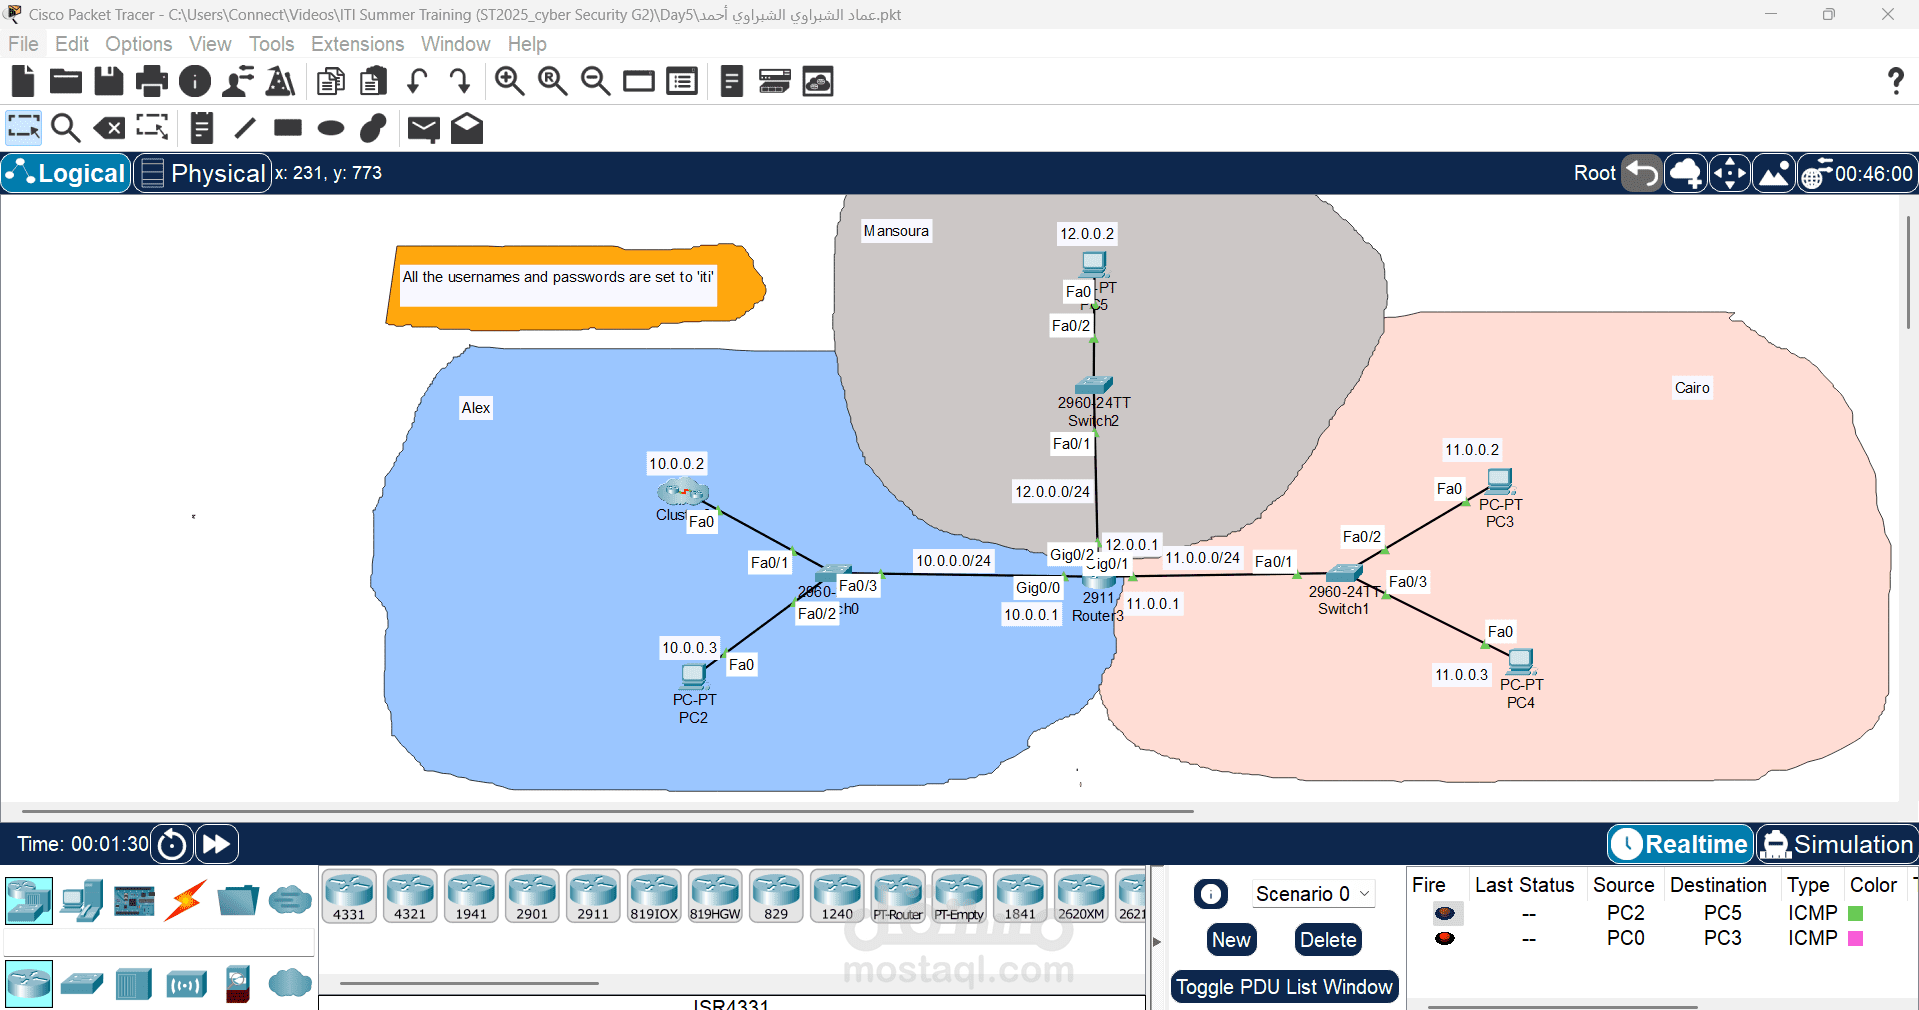Open the Help menu
Viewport: 1919px width, 1010px height.
(x=527, y=44)
